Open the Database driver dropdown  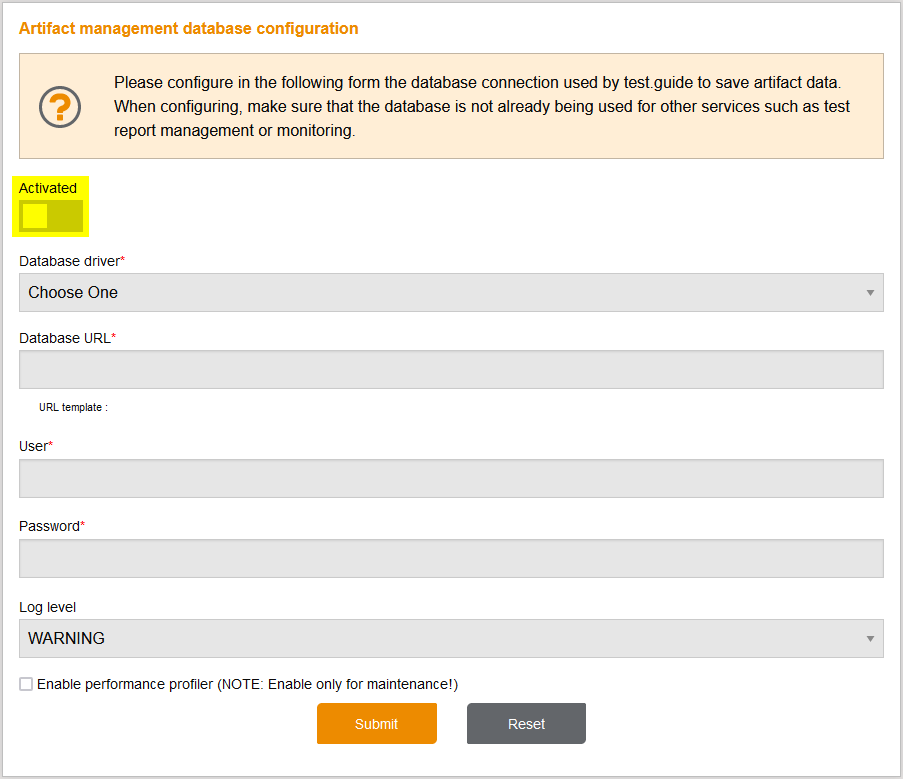tap(450, 292)
